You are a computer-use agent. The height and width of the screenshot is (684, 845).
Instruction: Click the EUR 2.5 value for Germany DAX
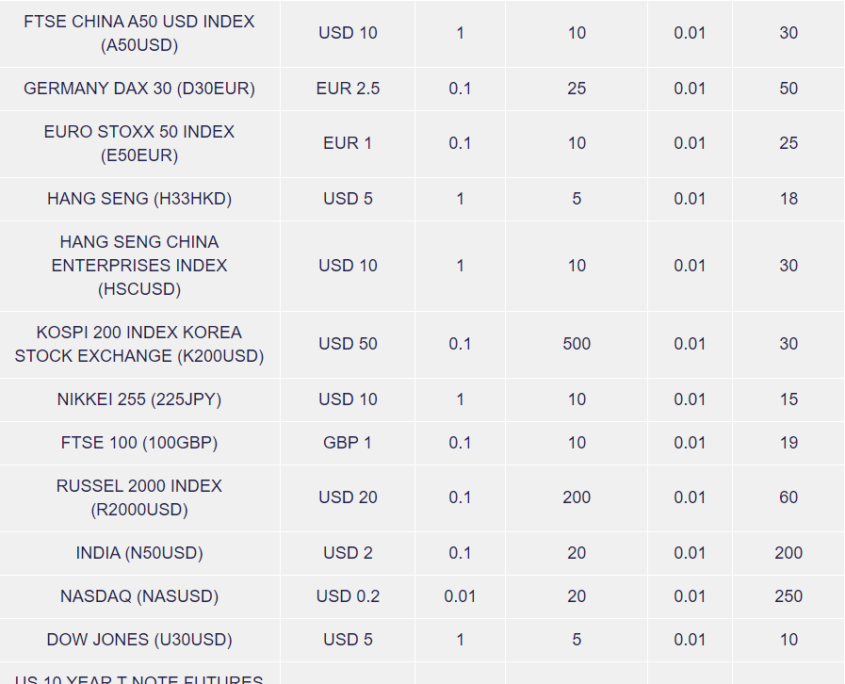[x=348, y=89]
